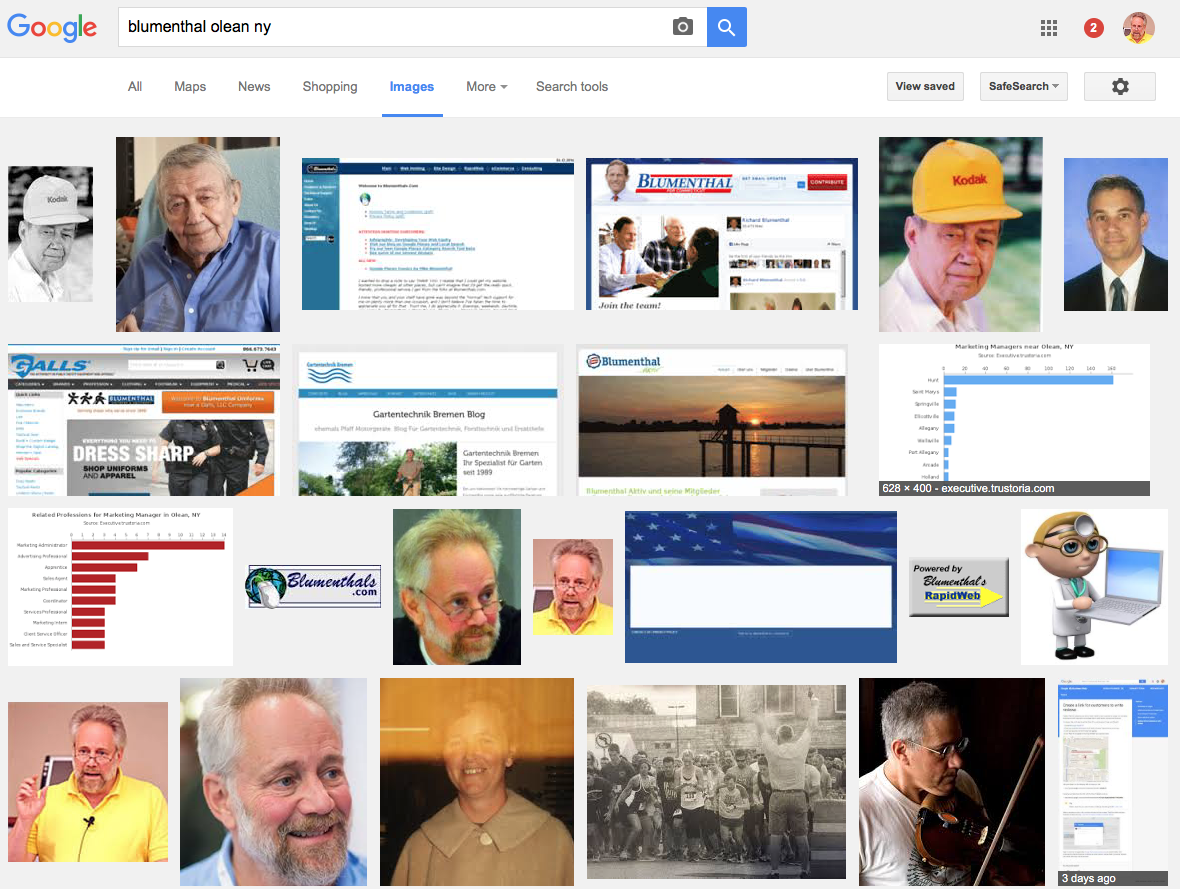Open the settings gear button

[x=1120, y=87]
